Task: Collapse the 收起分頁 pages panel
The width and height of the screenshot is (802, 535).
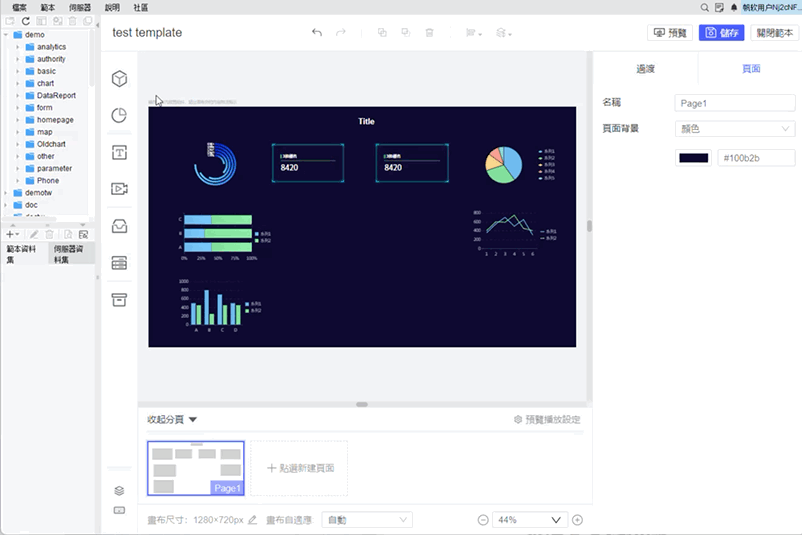Action: 172,420
